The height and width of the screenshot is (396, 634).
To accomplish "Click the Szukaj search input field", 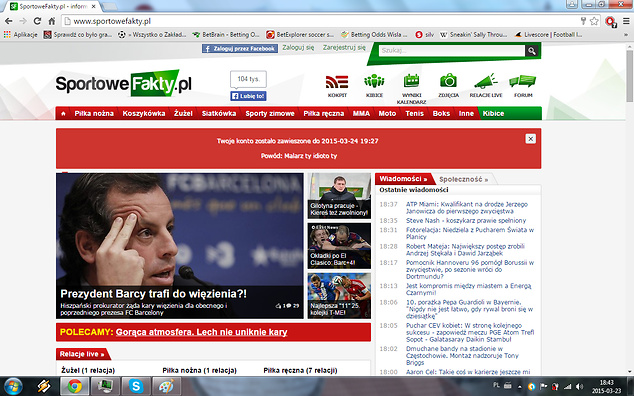I will click(x=452, y=51).
